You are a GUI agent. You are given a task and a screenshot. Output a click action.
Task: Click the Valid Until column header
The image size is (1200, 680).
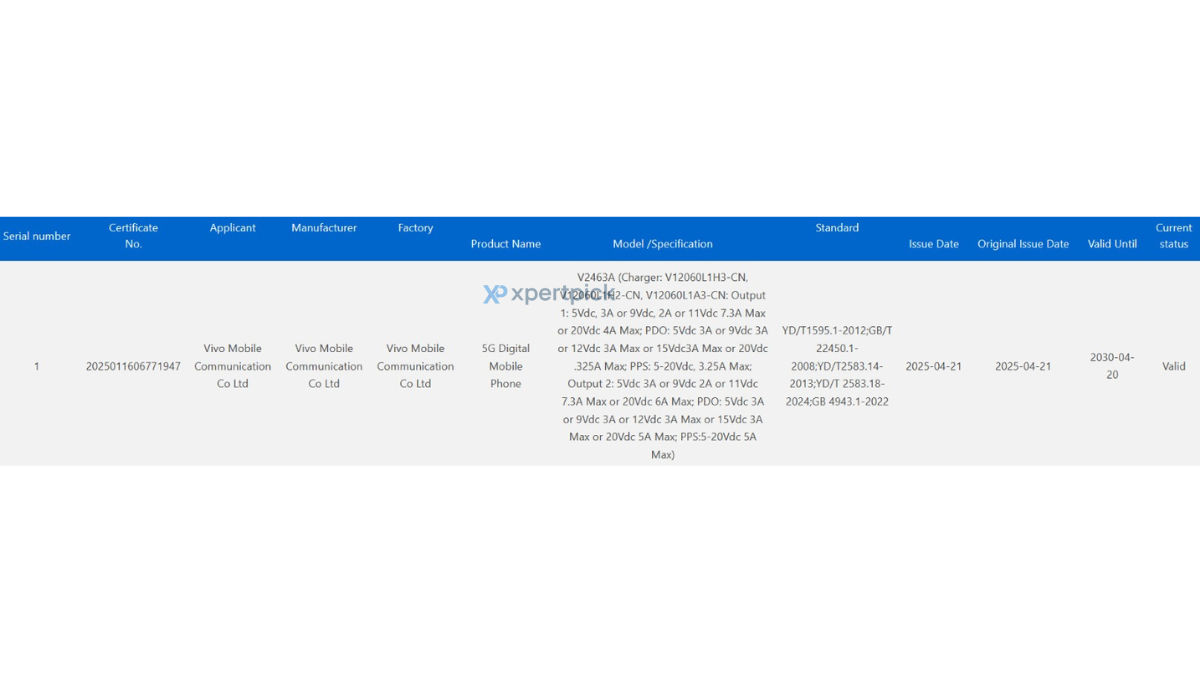[x=1112, y=244]
